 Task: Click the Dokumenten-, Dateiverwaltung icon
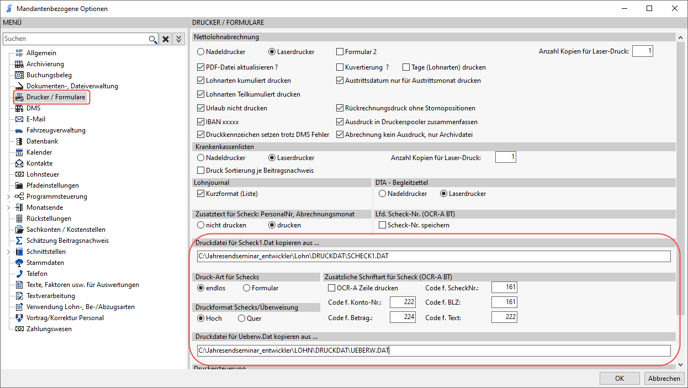coord(19,86)
